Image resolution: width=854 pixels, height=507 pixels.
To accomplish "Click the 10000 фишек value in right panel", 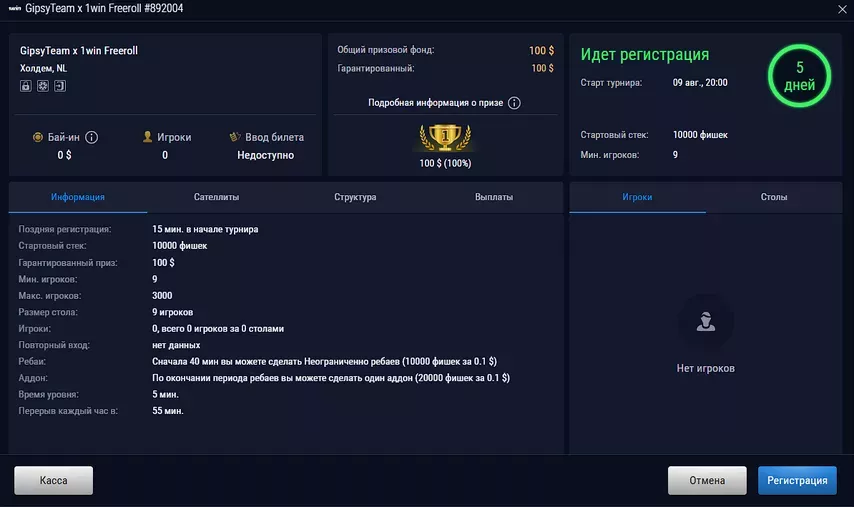I will pos(700,135).
